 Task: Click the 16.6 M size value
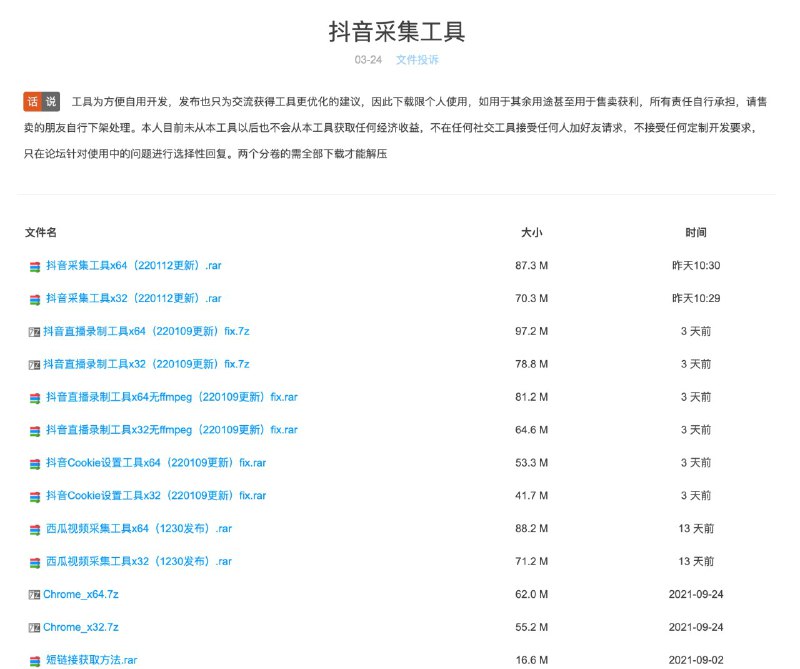tap(531, 660)
